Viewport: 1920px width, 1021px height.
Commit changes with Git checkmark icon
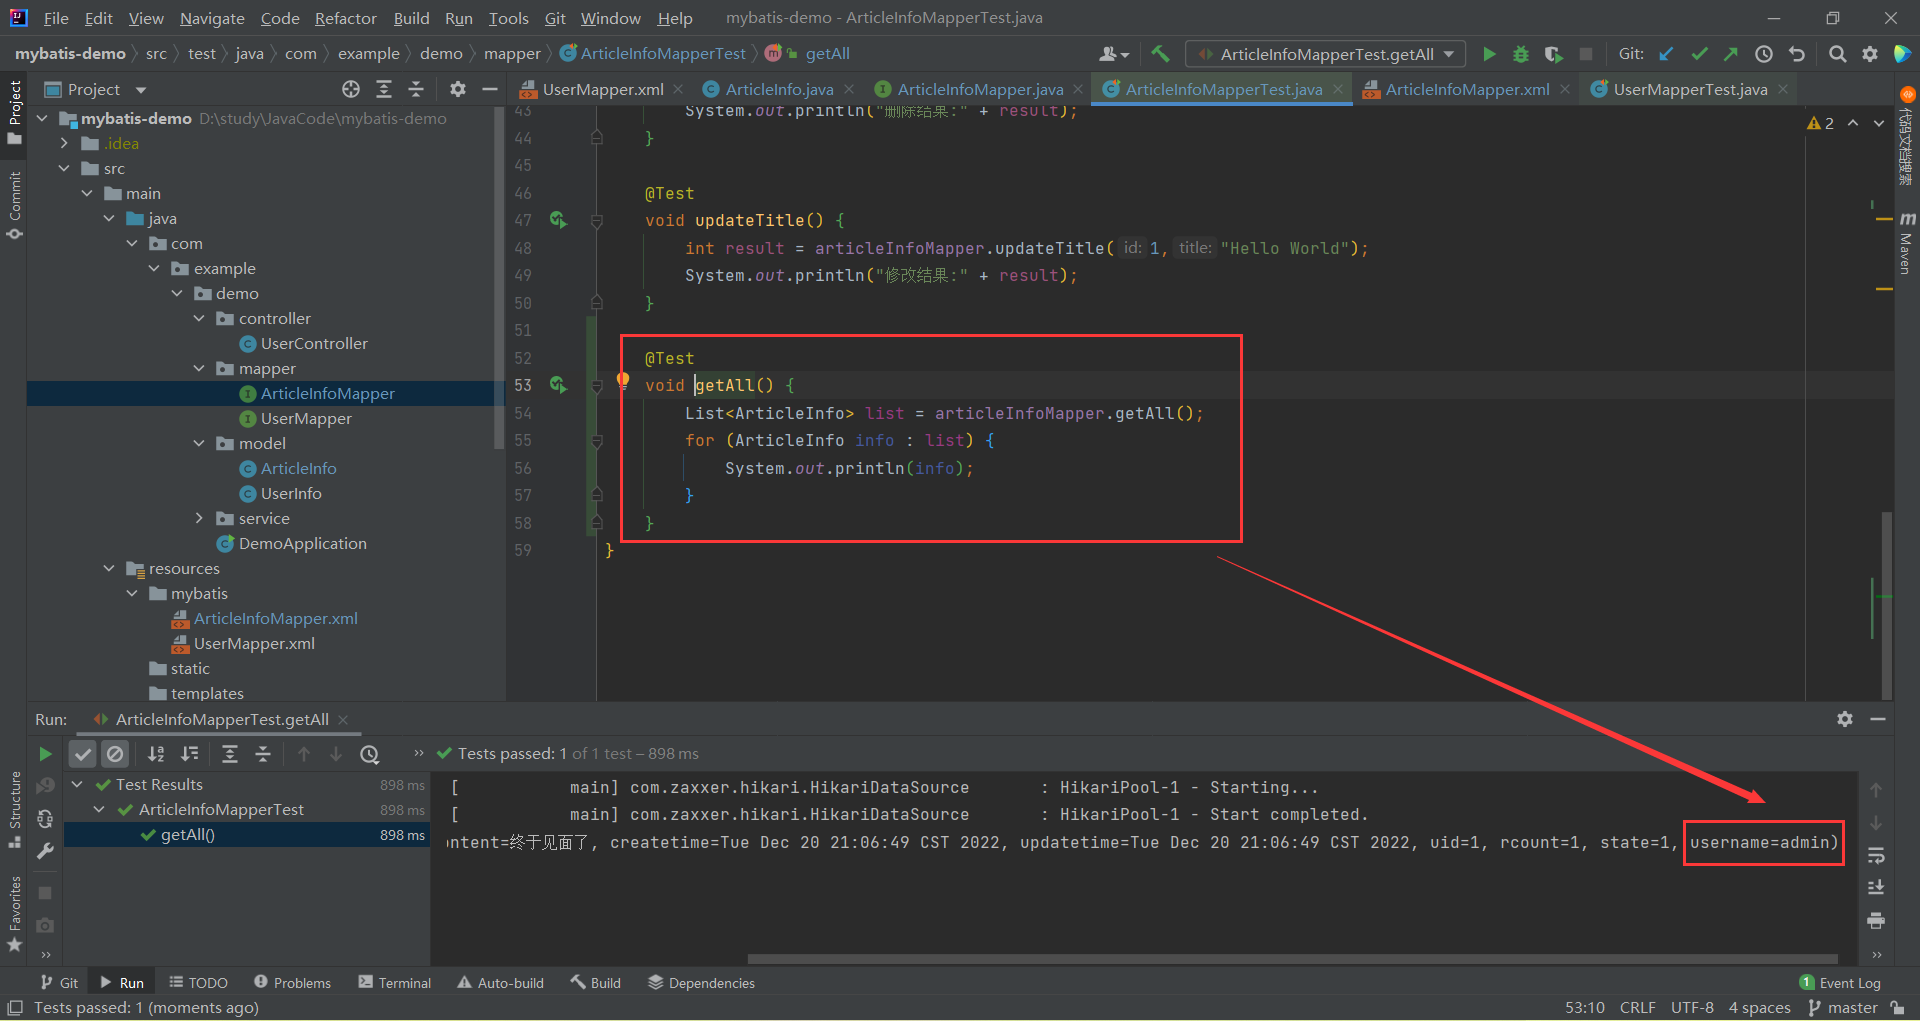pos(1699,54)
